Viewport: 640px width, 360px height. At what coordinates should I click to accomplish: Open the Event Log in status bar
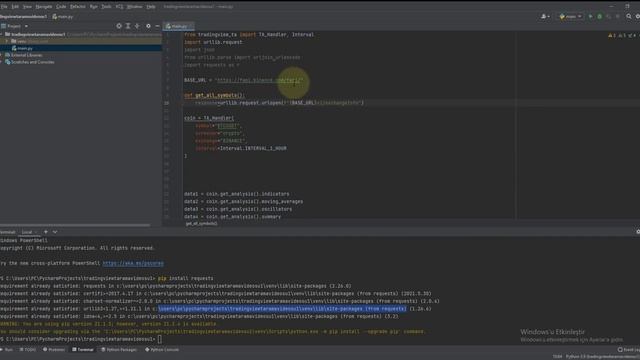tap(629, 350)
